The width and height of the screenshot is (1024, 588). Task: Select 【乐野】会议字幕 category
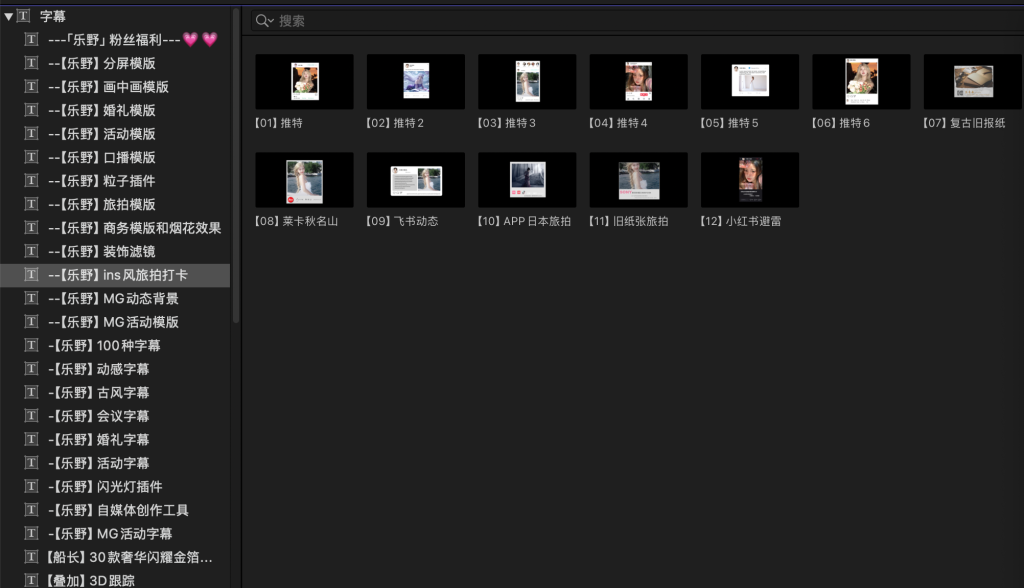click(x=115, y=416)
